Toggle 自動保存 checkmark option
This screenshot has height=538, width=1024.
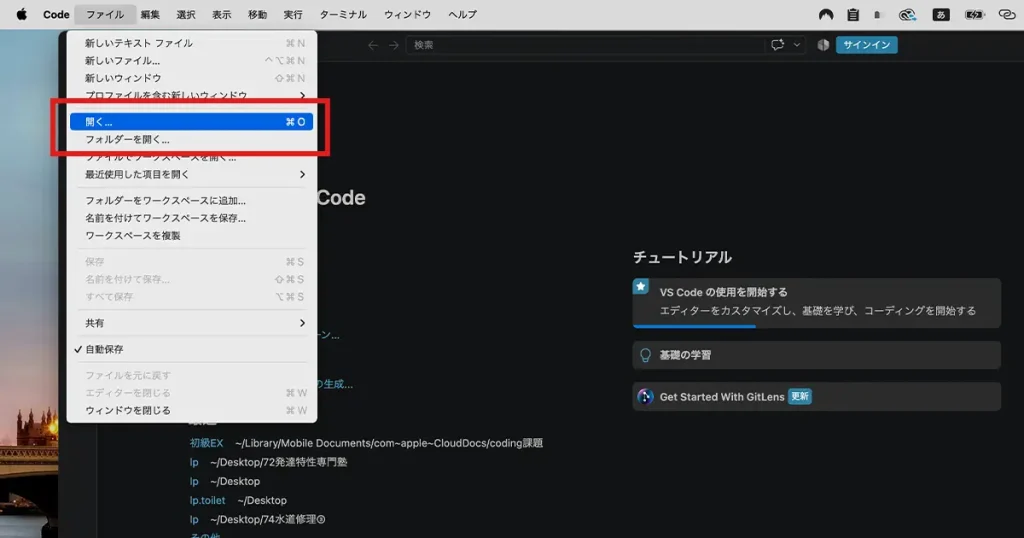tap(192, 349)
